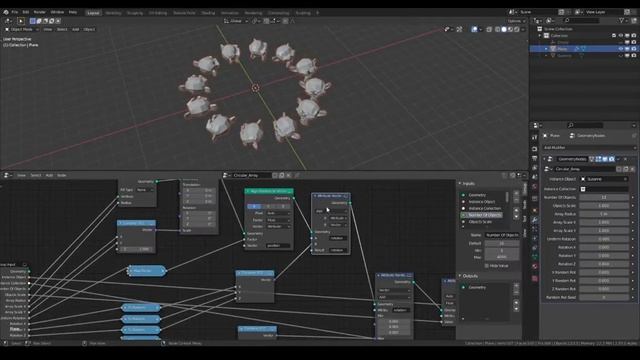This screenshot has width=640, height=360.
Task: Click the Number Of Objects modifier value
Action: coord(604,197)
